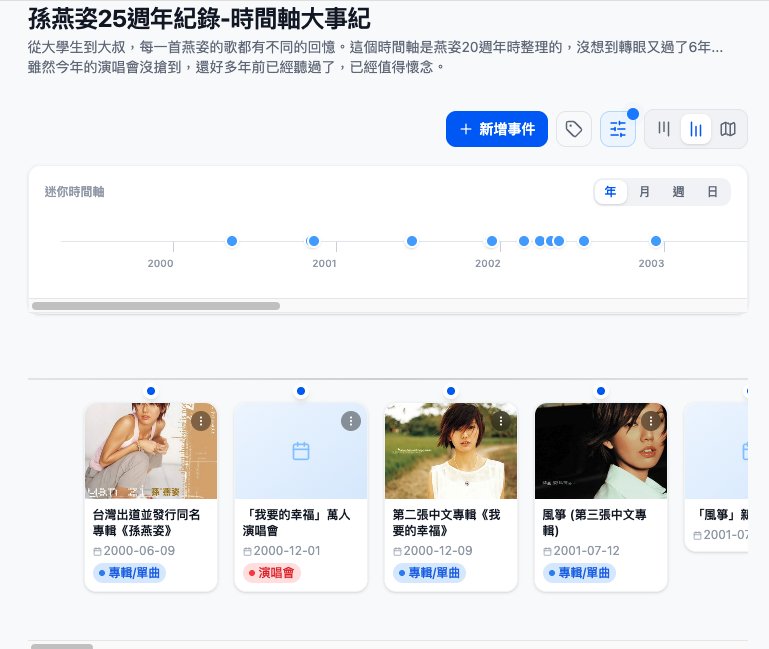The image size is (769, 649).
Task: Click the mini timeline dot nearest 2003
Action: tap(656, 241)
